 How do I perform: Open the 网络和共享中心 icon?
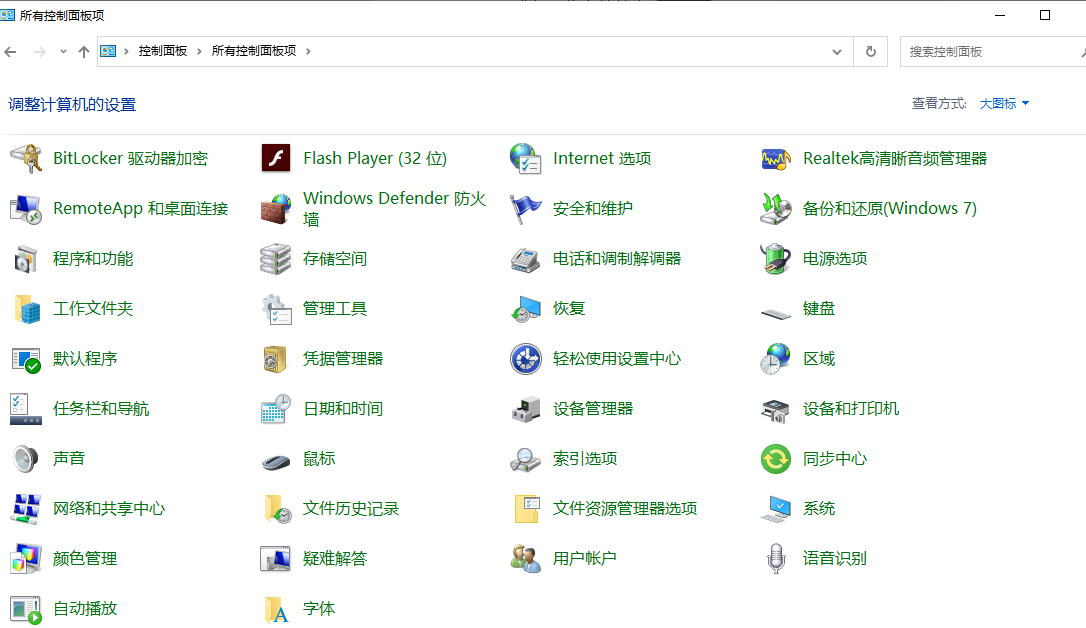coord(26,509)
